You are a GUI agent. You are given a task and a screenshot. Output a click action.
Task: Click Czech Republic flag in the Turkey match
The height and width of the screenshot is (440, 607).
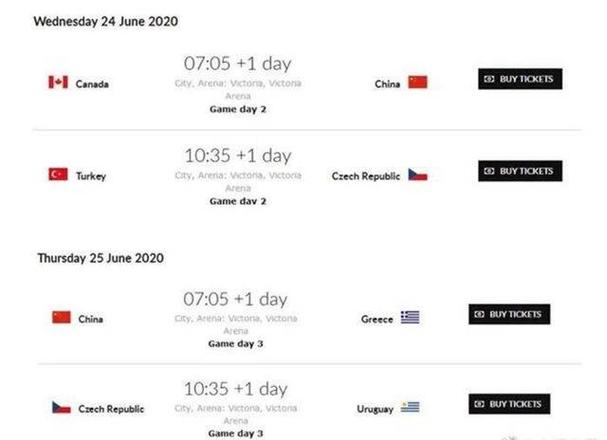[417, 175]
